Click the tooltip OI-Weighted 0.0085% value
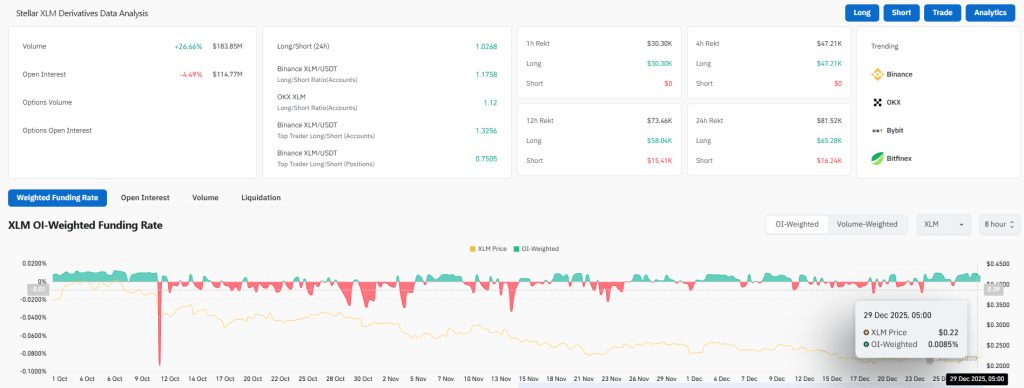Image resolution: width=1024 pixels, height=388 pixels. [943, 344]
